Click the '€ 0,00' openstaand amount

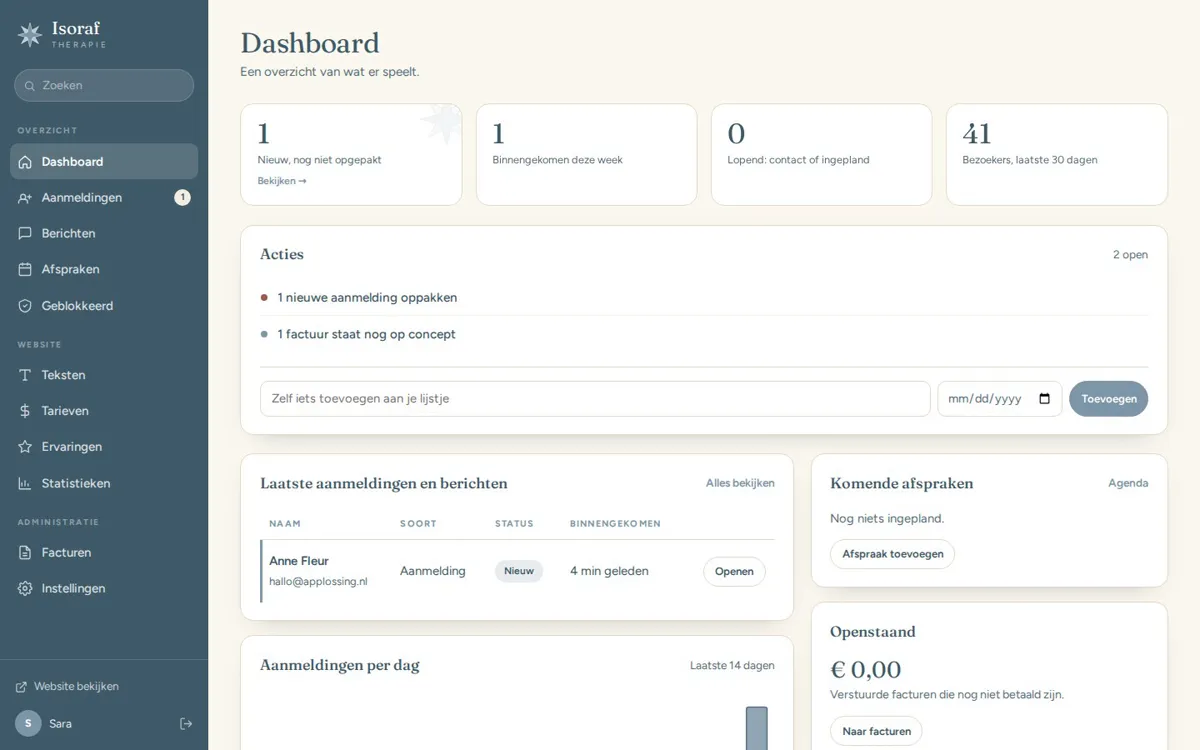coord(865,669)
